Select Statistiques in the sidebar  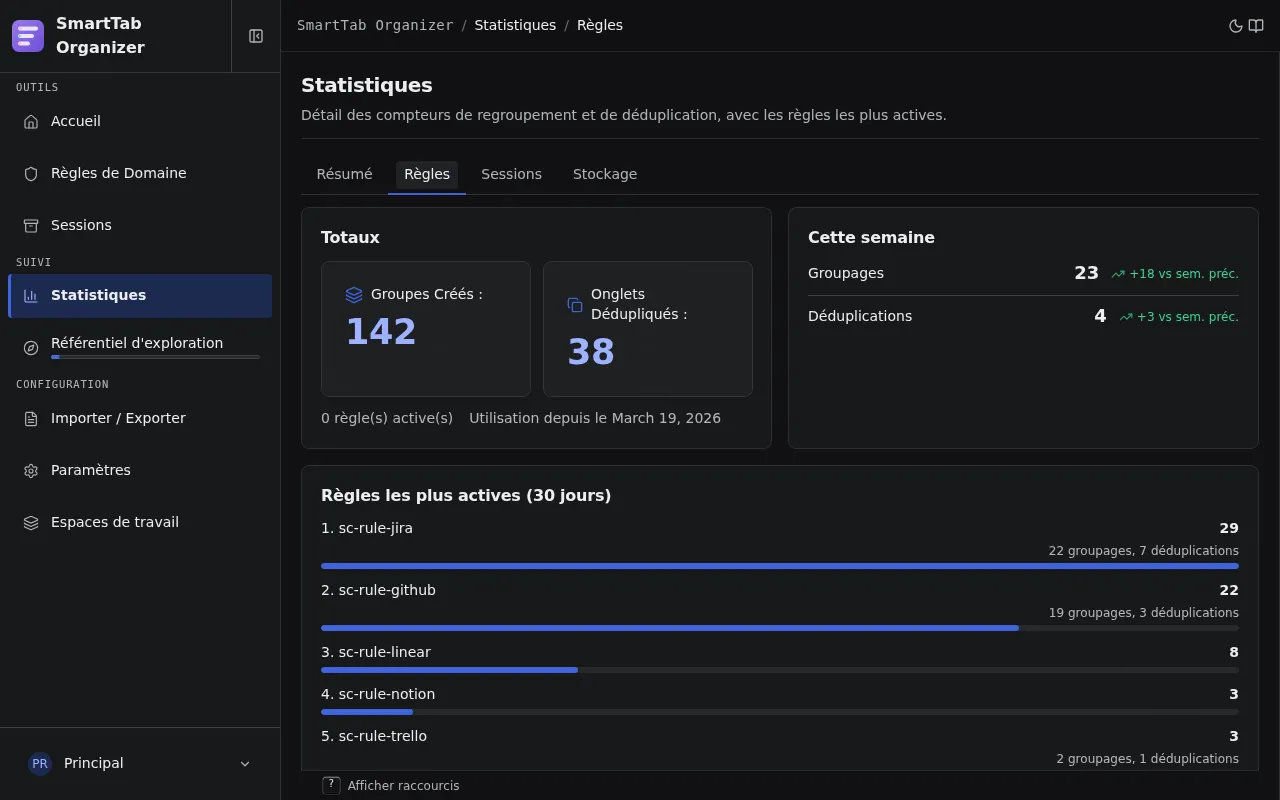click(x=140, y=296)
